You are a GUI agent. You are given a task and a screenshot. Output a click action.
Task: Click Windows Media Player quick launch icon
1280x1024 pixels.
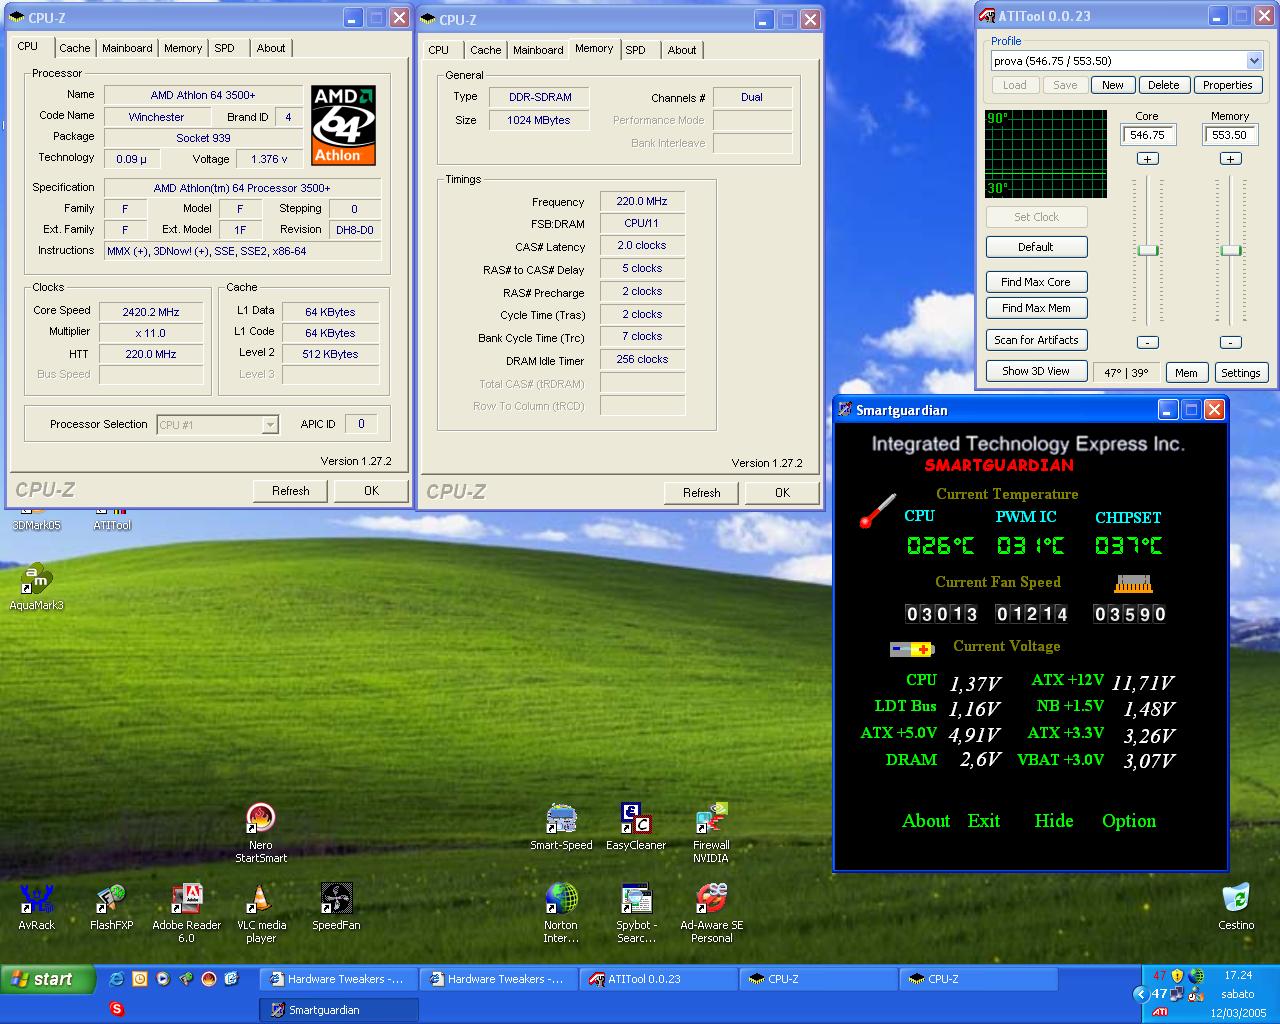pyautogui.click(x=163, y=979)
